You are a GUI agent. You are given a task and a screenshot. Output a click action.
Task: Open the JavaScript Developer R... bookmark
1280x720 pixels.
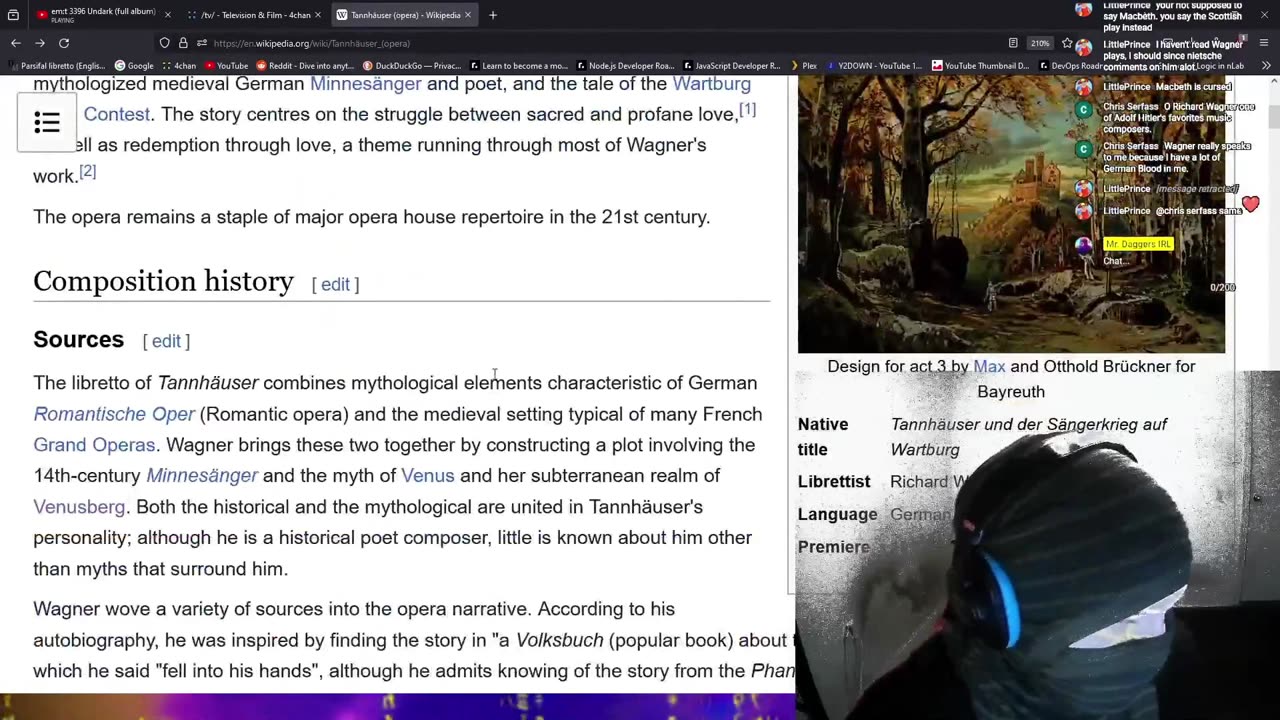pos(731,66)
